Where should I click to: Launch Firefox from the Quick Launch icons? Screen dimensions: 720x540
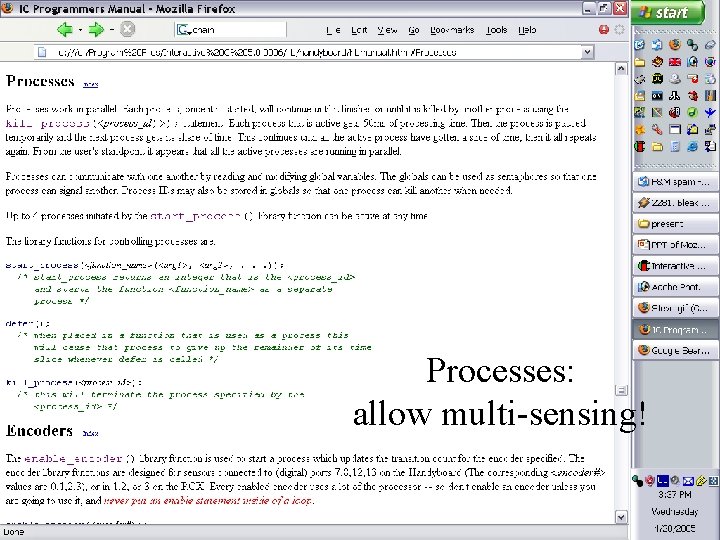pos(675,45)
